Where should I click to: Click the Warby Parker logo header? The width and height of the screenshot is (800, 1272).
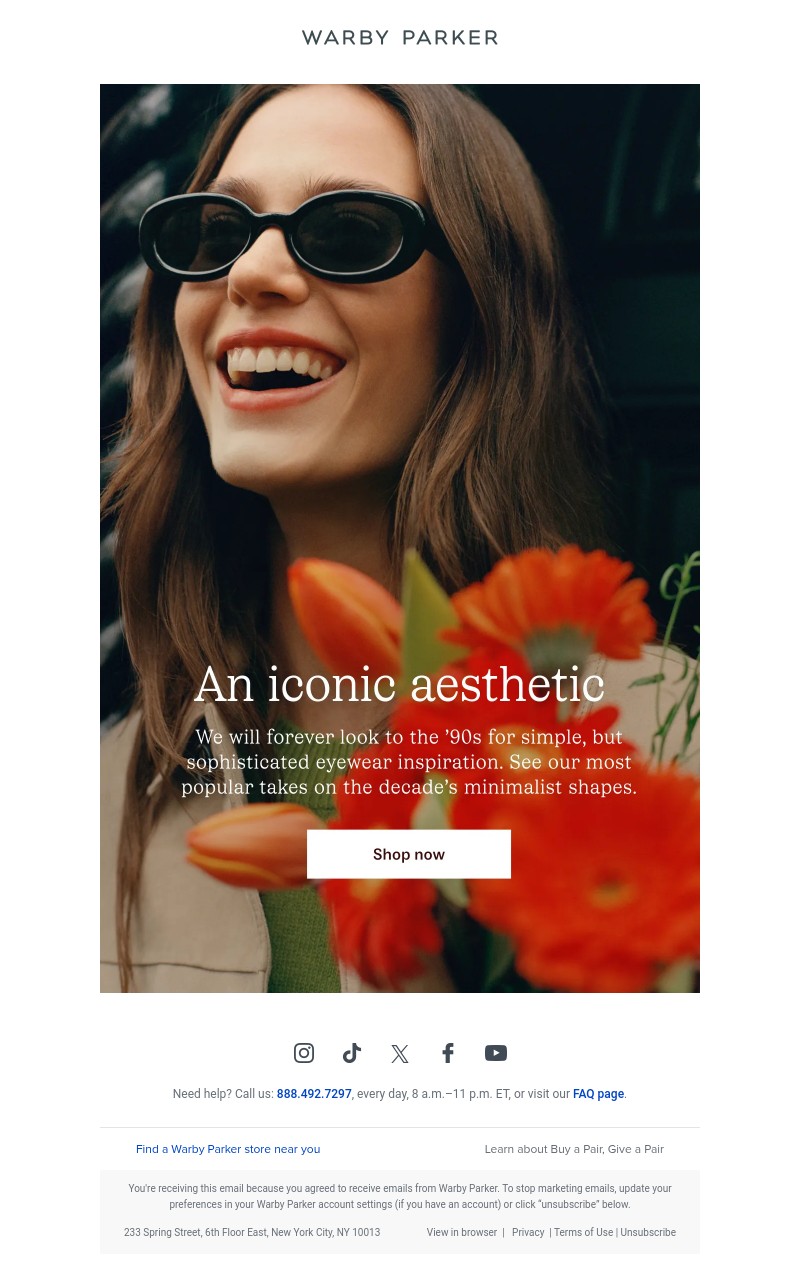[x=400, y=37]
